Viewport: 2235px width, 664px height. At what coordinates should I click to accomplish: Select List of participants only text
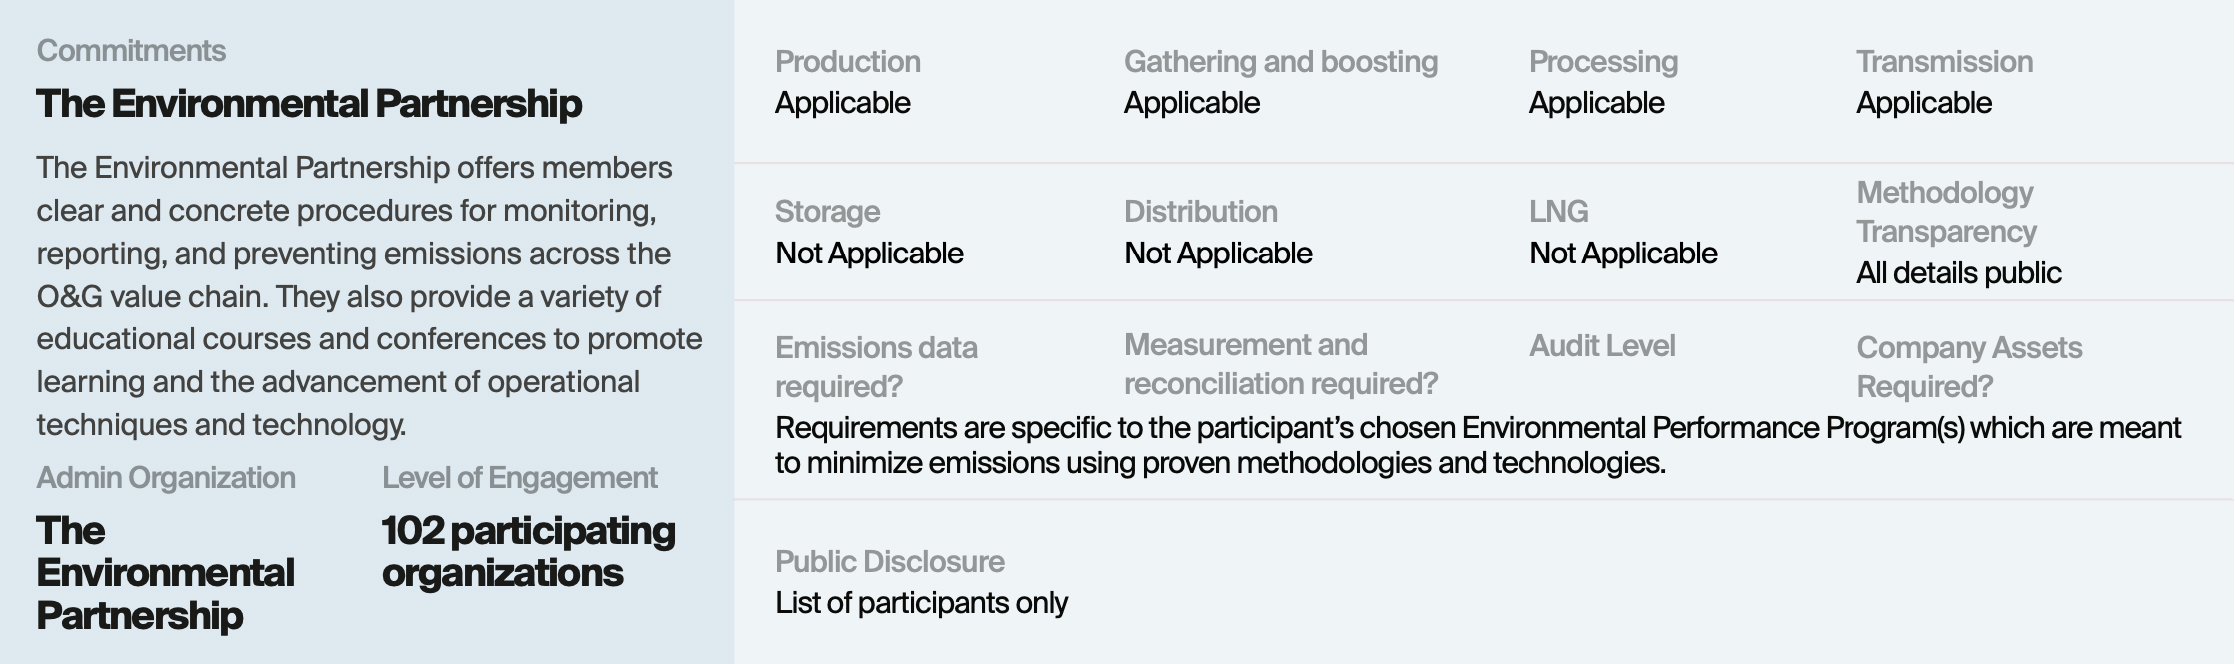point(922,603)
